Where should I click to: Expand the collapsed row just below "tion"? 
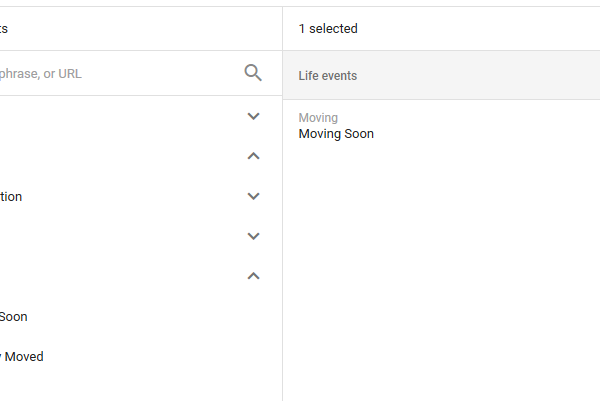point(253,236)
